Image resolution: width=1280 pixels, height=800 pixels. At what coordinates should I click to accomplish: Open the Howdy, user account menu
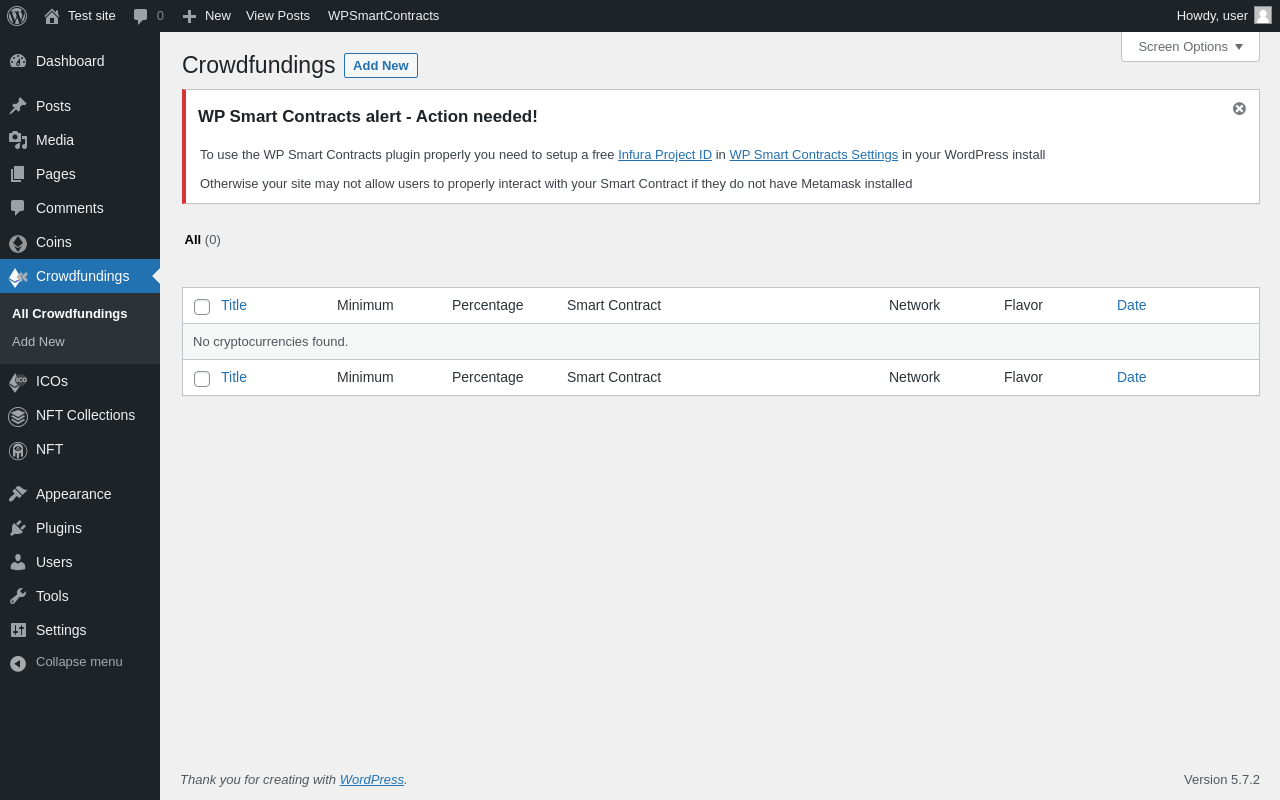[1224, 16]
